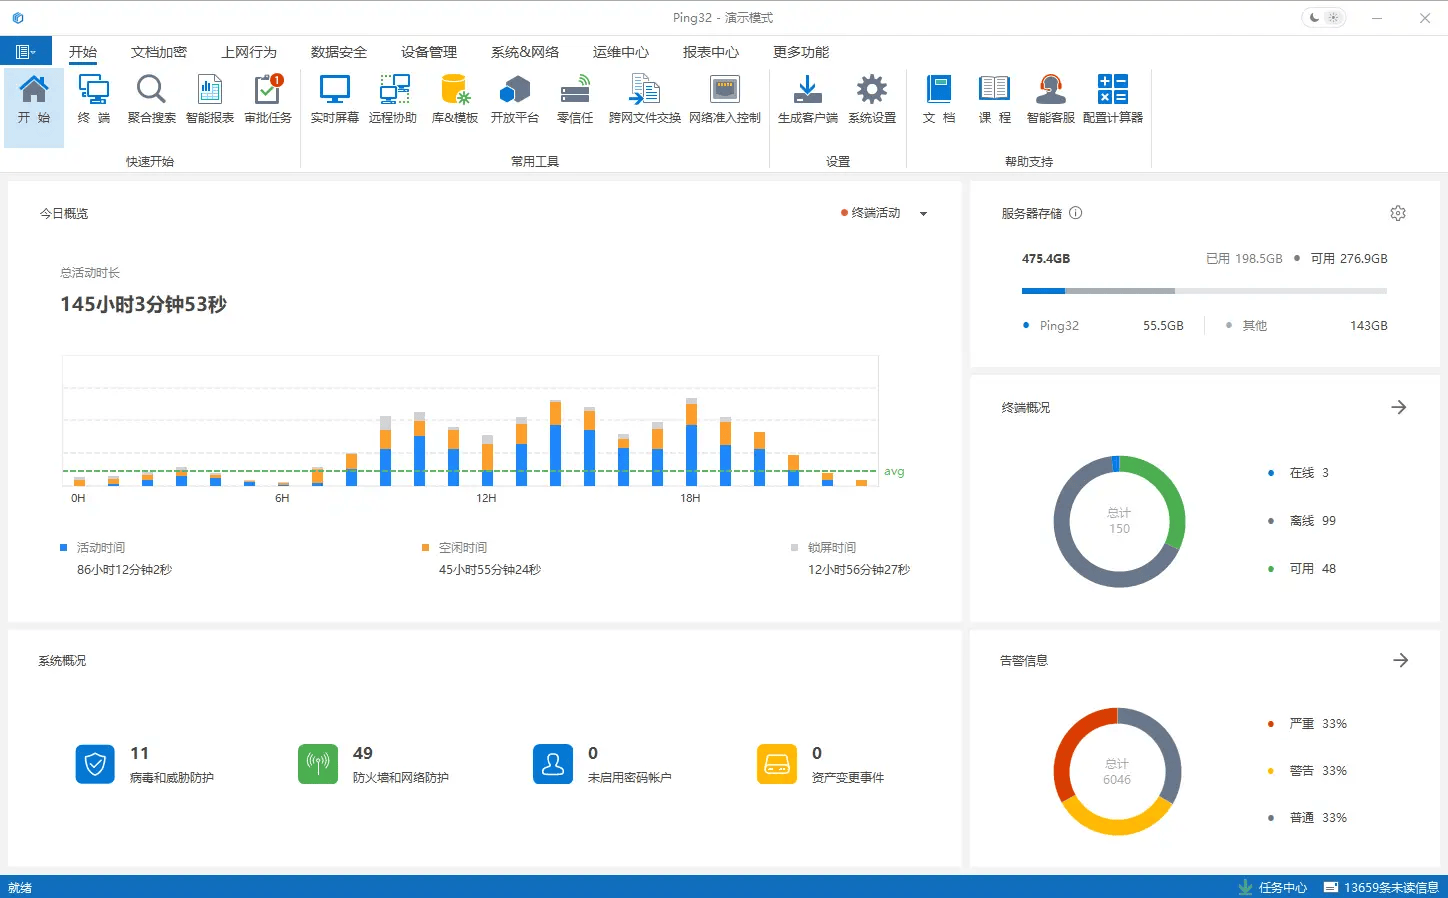Click the server storage usage bar
The width and height of the screenshot is (1448, 898).
coord(1204,291)
